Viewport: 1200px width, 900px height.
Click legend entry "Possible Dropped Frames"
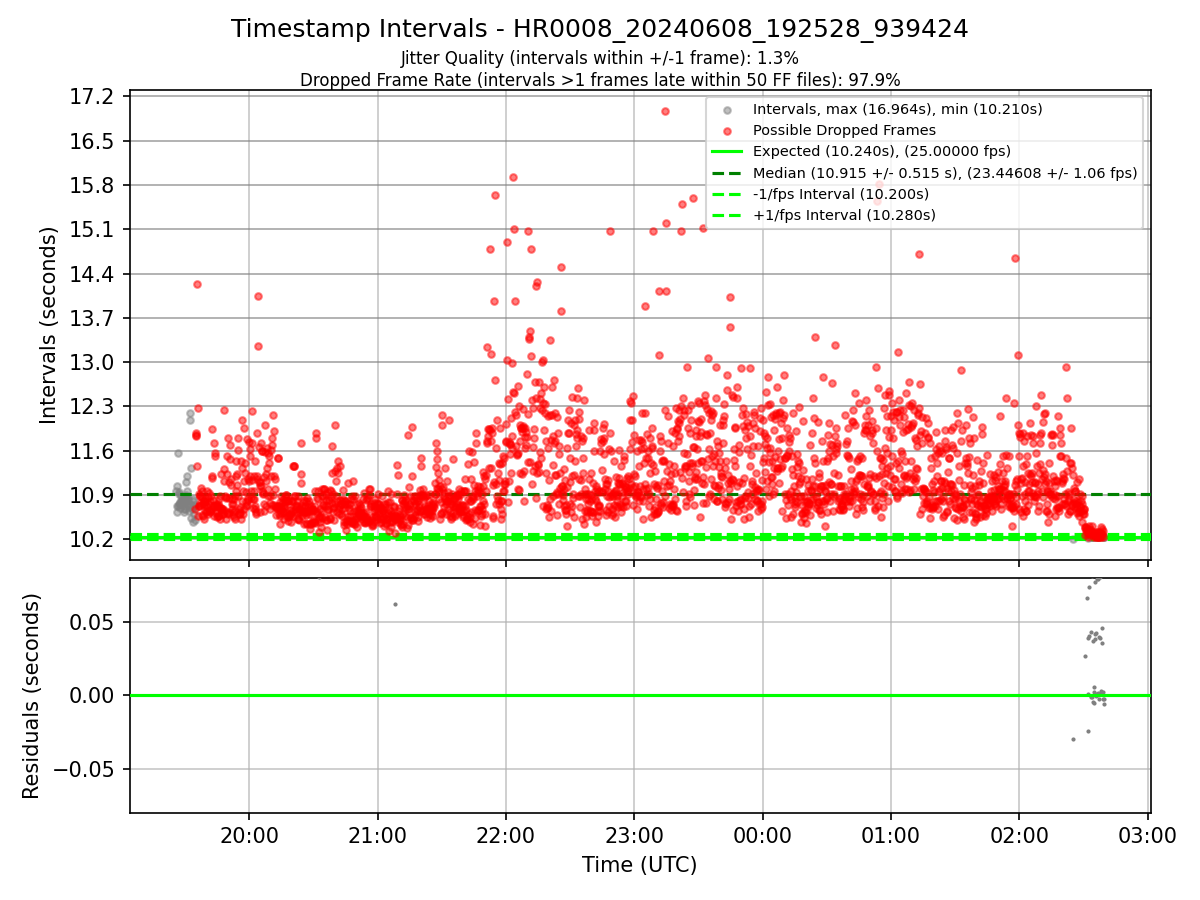(x=844, y=130)
